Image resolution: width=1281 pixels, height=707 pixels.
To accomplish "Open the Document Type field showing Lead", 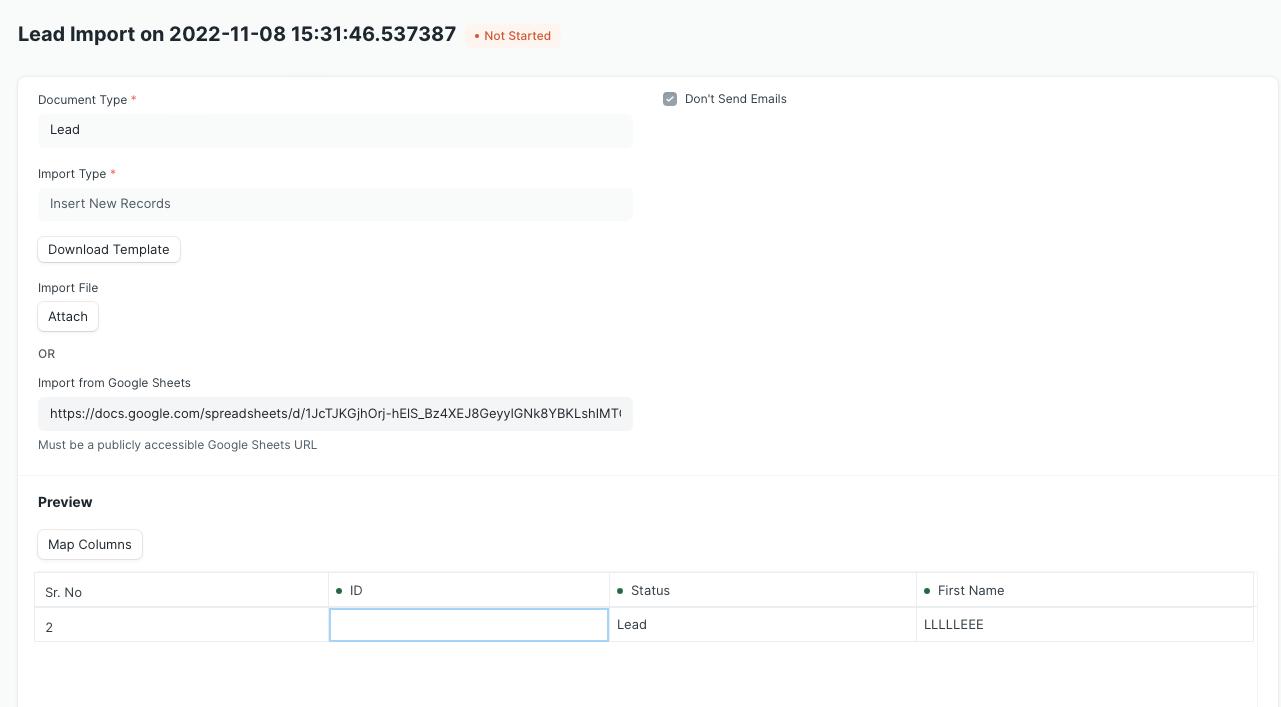I will [335, 130].
